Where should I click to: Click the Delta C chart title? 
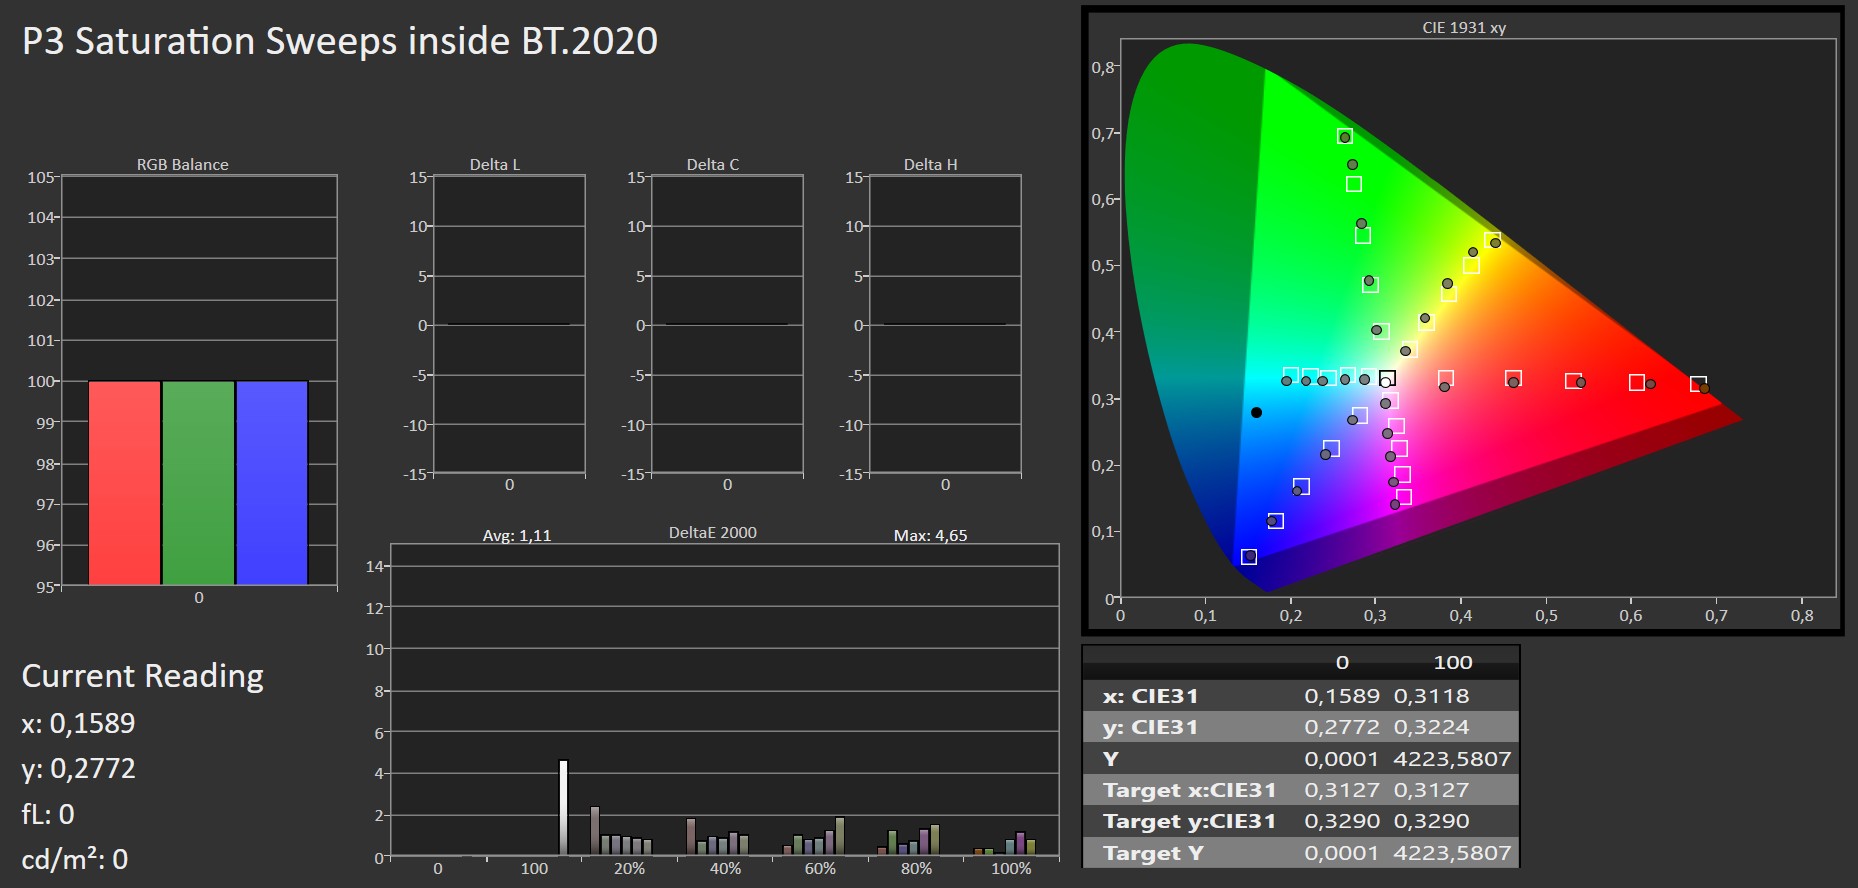pyautogui.click(x=713, y=165)
